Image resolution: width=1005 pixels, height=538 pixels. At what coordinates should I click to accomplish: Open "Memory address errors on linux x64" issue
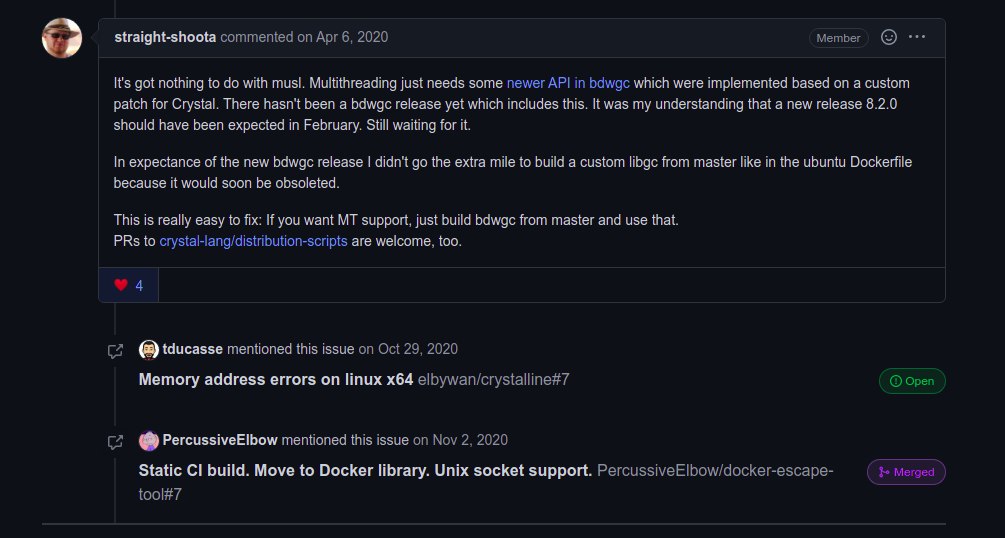click(276, 379)
